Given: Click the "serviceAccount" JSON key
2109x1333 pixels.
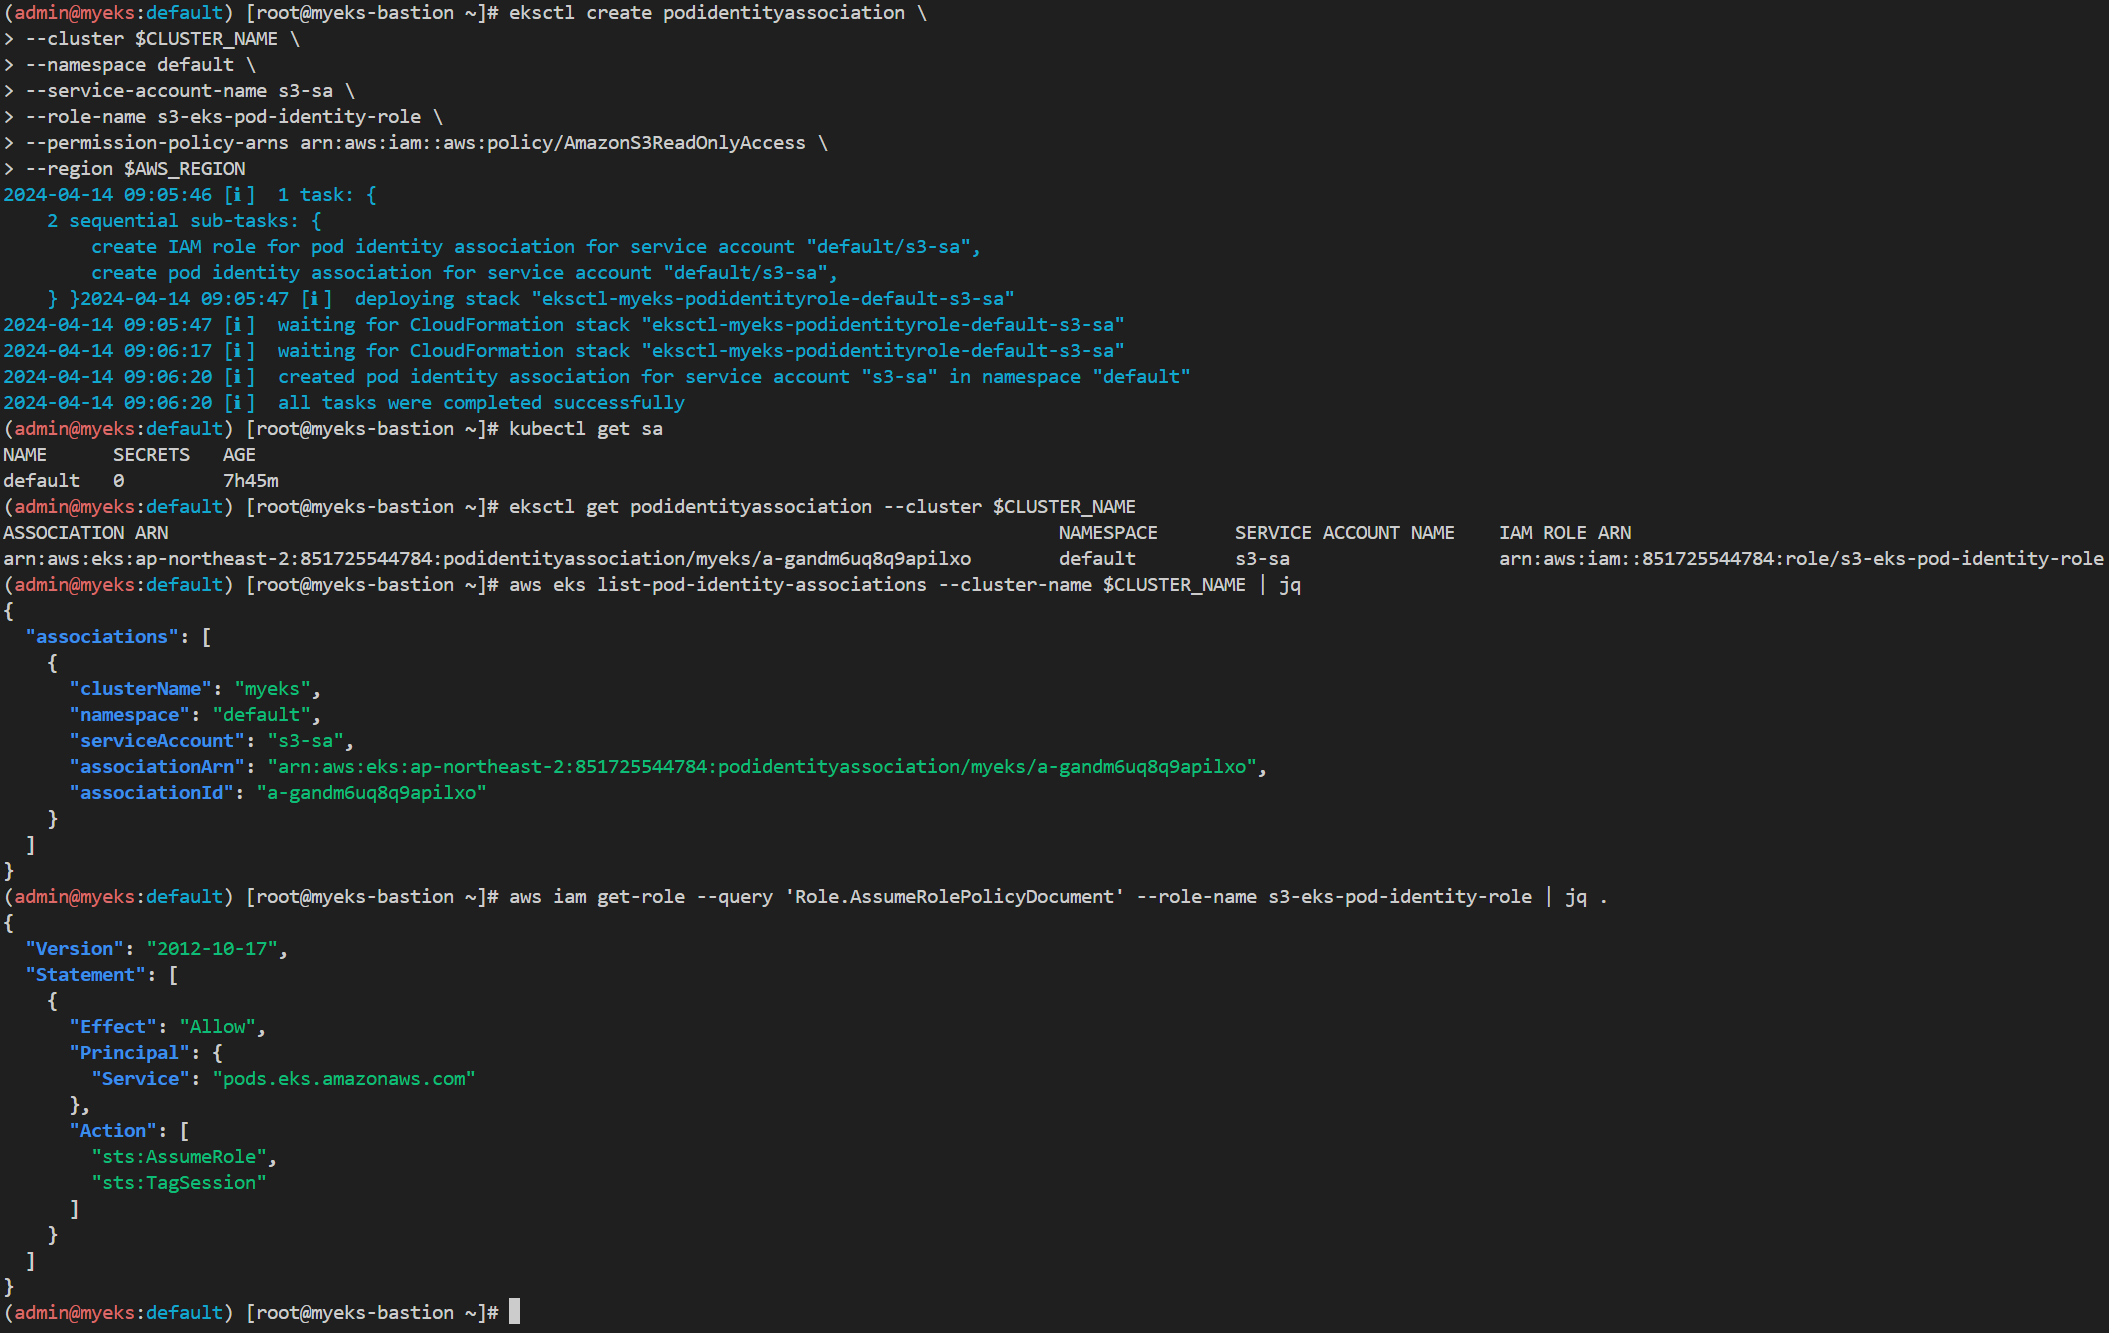Looking at the screenshot, I should pos(157,741).
